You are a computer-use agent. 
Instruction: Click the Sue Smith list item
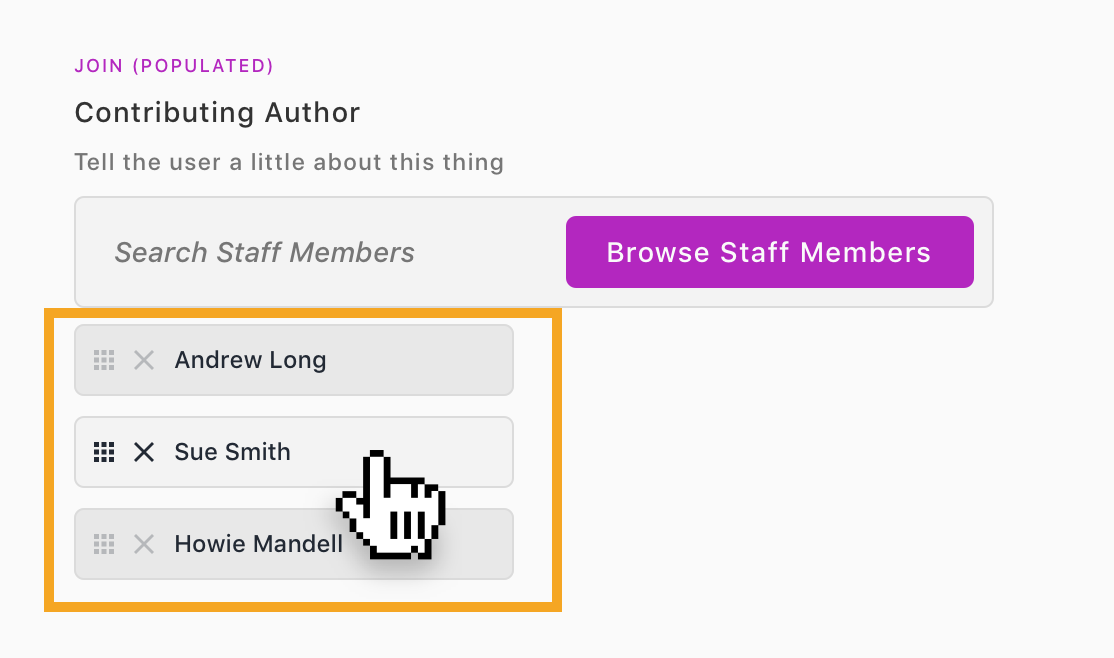pyautogui.click(x=293, y=452)
